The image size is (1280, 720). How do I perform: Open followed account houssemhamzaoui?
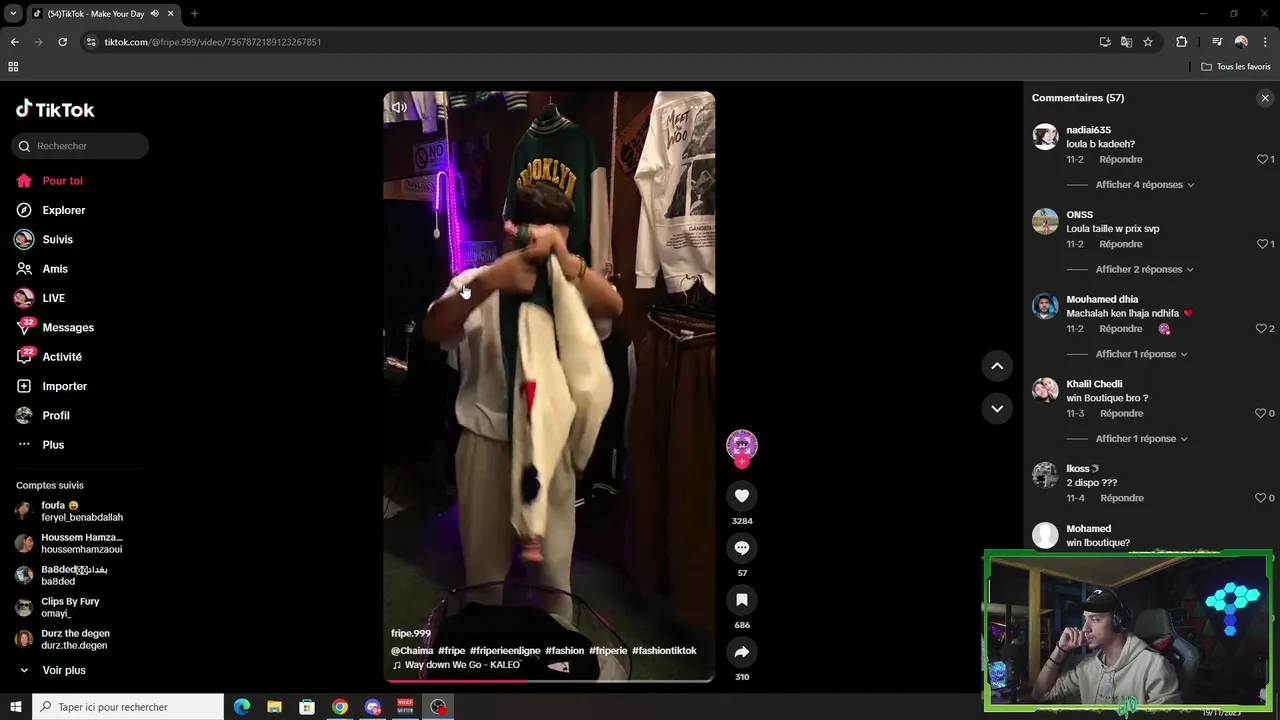pyautogui.click(x=70, y=543)
